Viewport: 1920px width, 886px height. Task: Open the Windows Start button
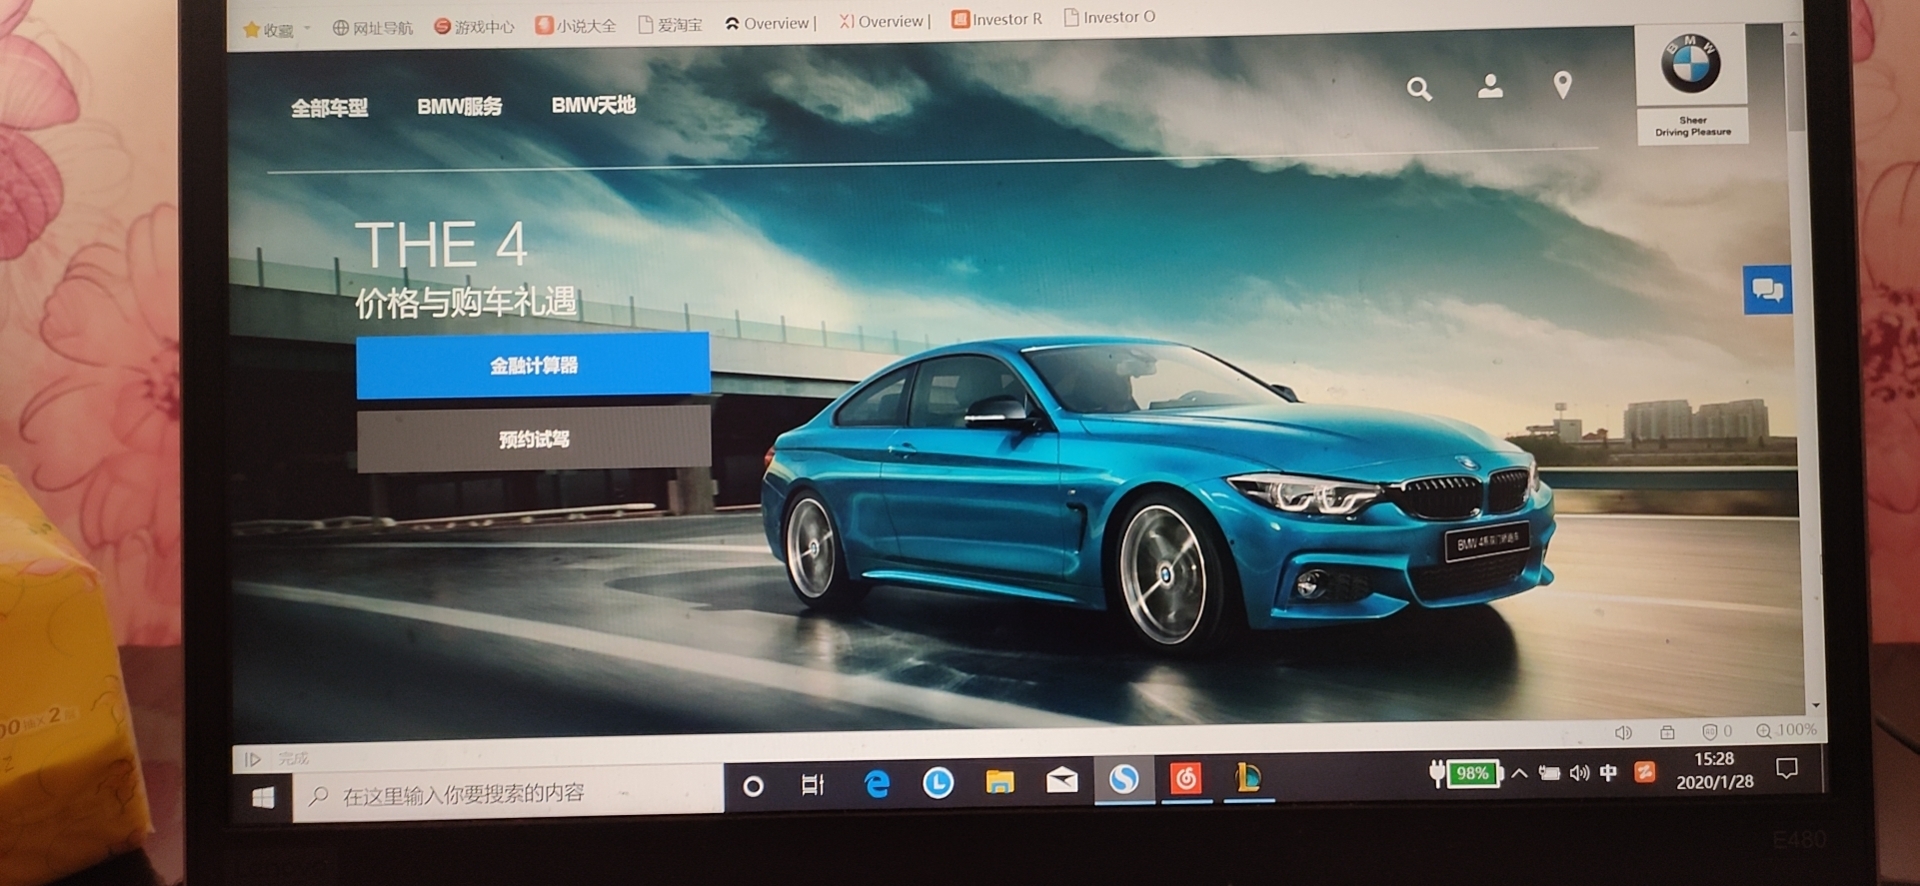pyautogui.click(x=263, y=797)
